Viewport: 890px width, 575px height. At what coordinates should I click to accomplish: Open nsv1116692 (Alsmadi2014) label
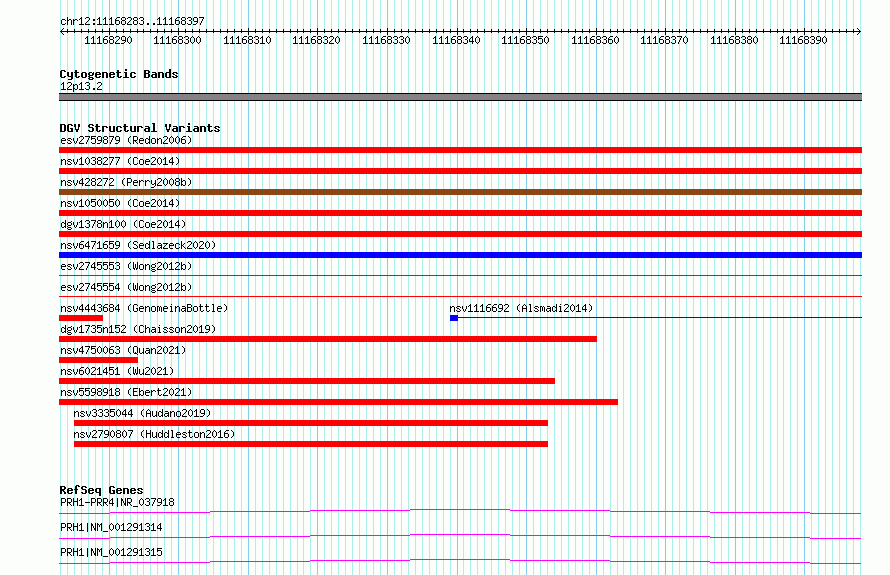521,308
